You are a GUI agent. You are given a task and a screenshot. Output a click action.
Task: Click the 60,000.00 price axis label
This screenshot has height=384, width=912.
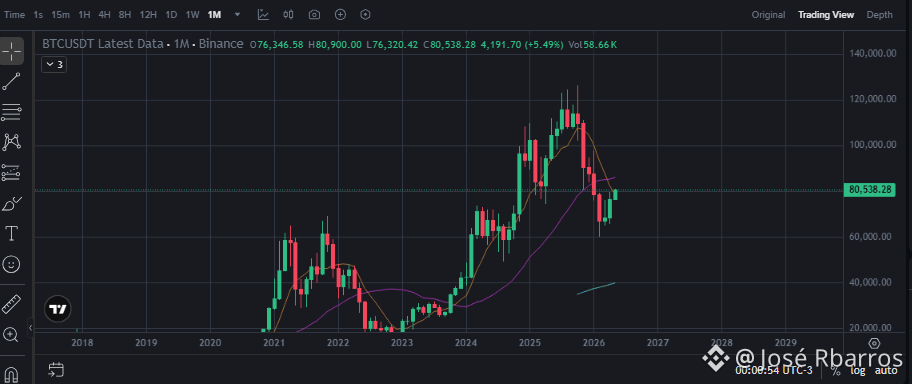point(871,237)
